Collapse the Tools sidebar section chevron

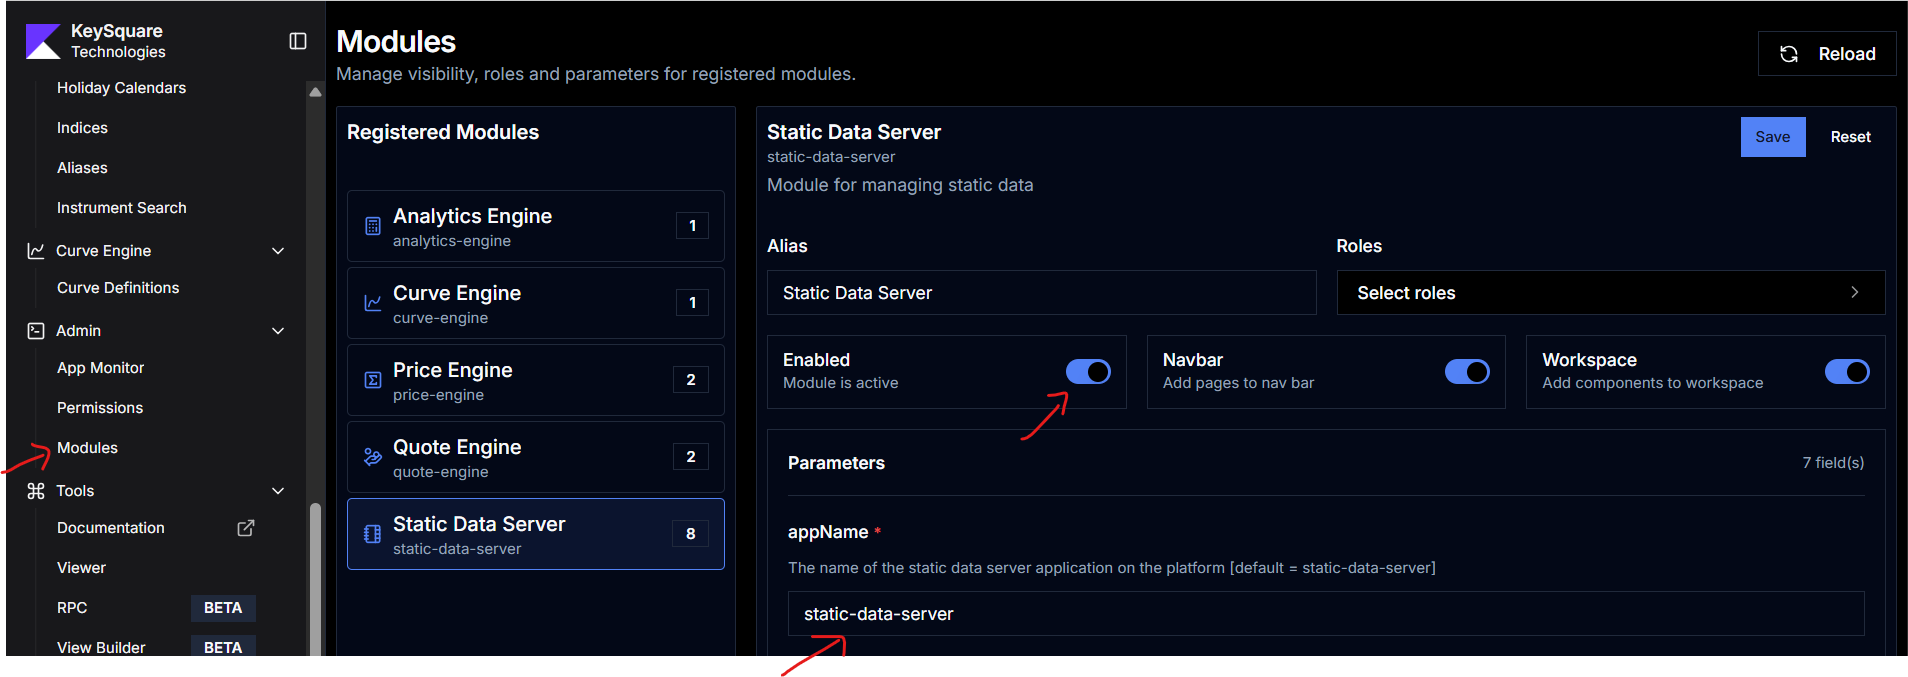279,491
